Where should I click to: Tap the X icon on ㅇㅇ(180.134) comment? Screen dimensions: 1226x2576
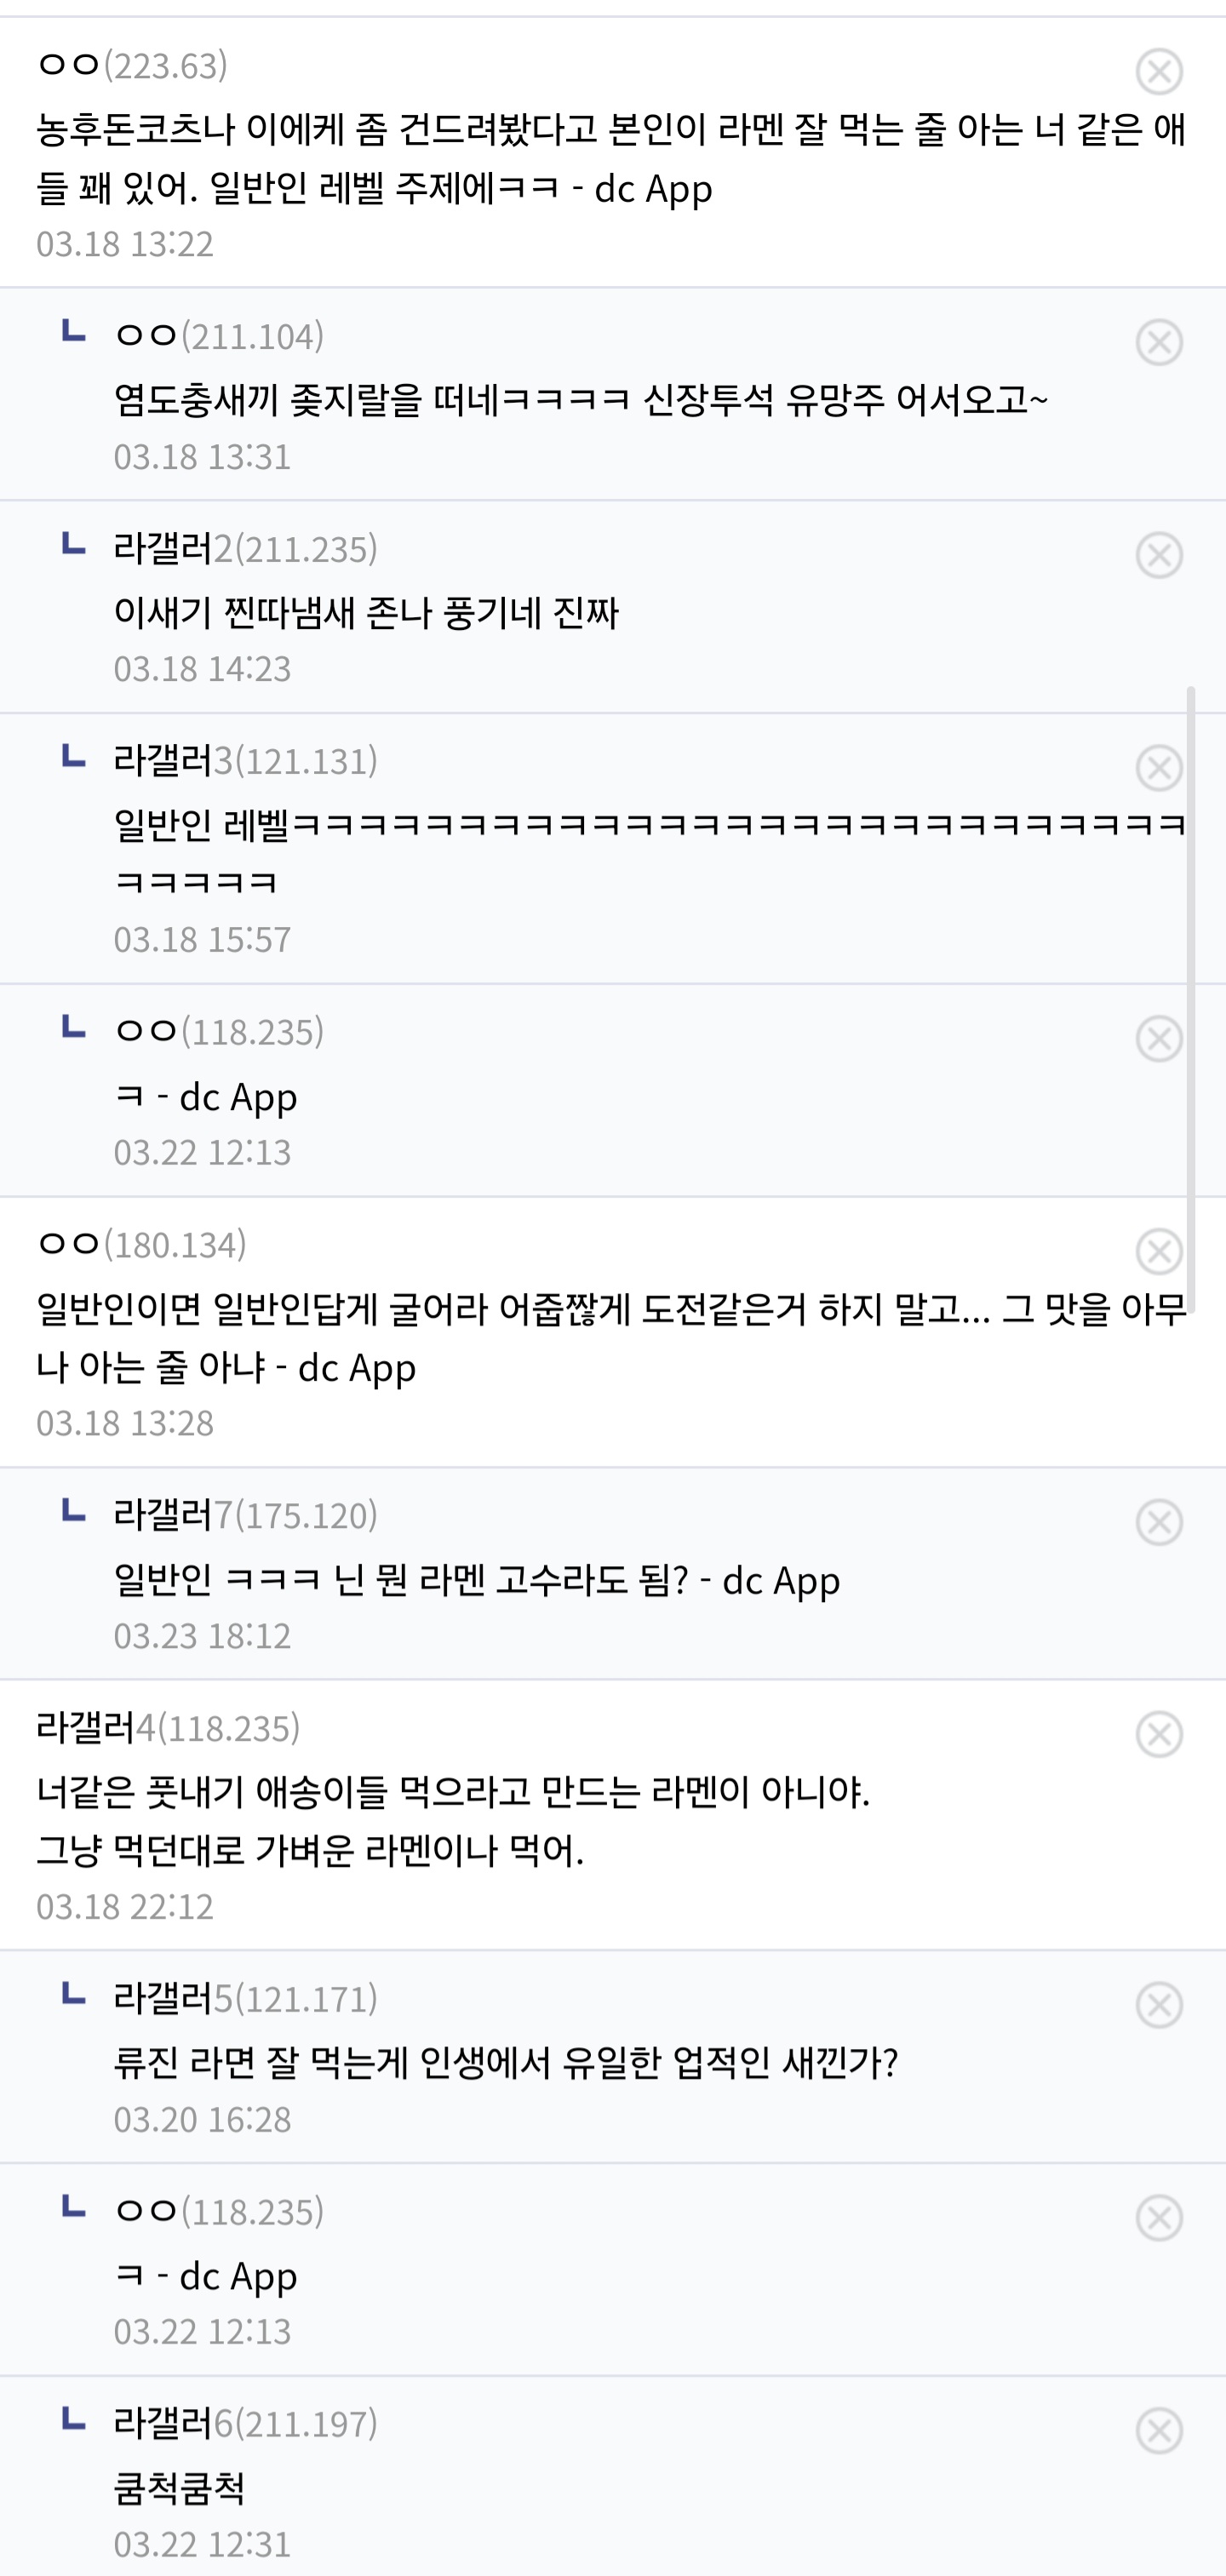pyautogui.click(x=1159, y=1252)
